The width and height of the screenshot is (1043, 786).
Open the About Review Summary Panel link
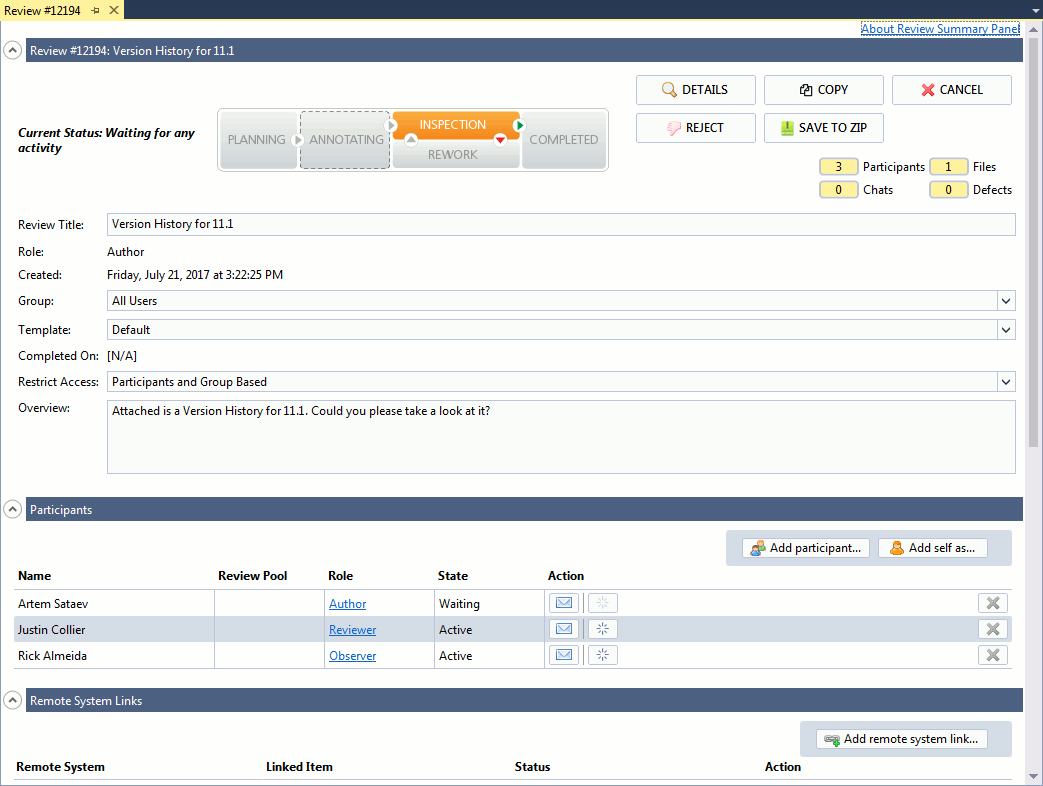[x=939, y=28]
